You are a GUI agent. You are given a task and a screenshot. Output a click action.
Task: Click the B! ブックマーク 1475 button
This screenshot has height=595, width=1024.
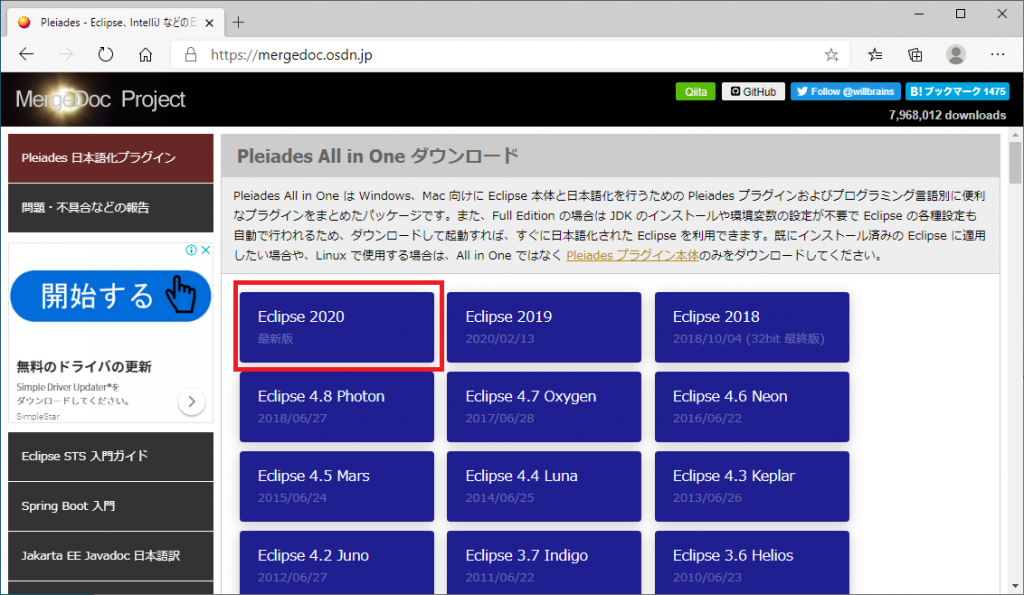pos(957,91)
